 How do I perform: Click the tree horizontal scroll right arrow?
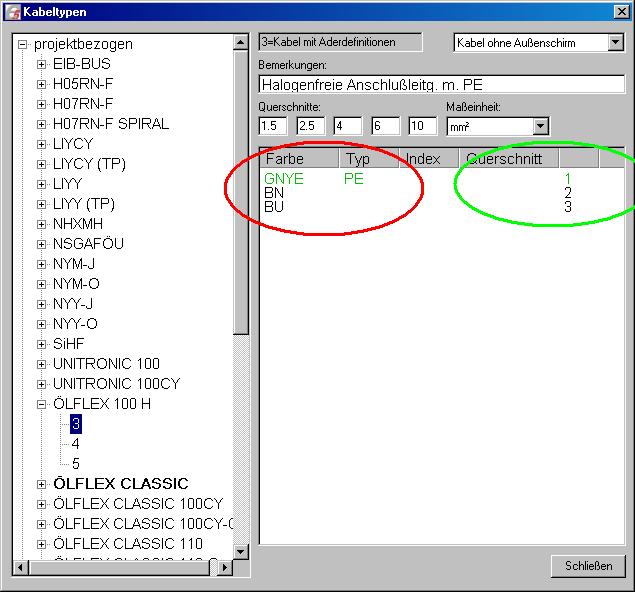[x=224, y=567]
